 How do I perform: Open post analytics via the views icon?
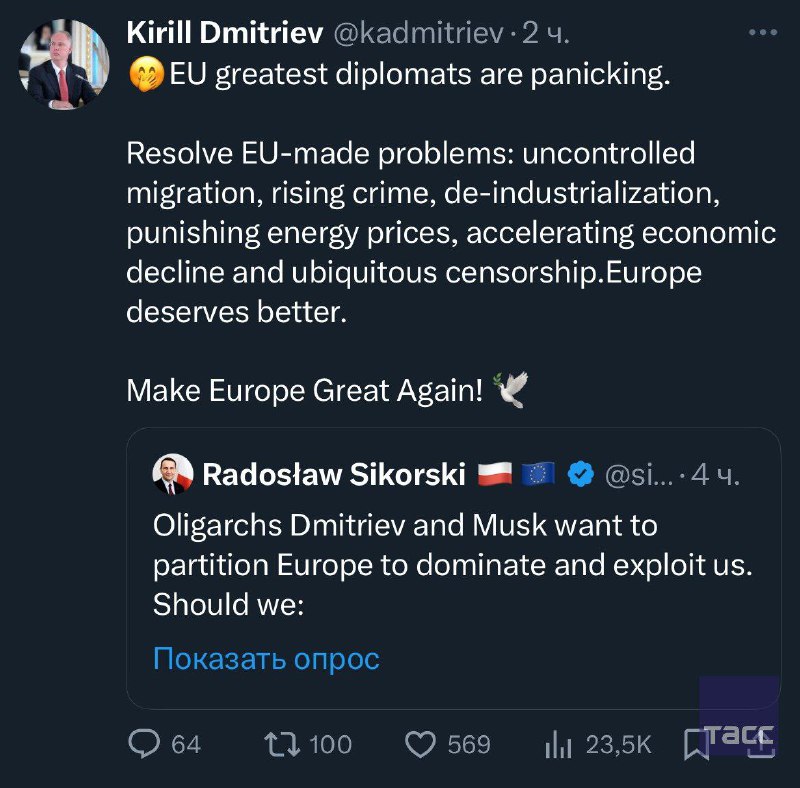point(558,744)
